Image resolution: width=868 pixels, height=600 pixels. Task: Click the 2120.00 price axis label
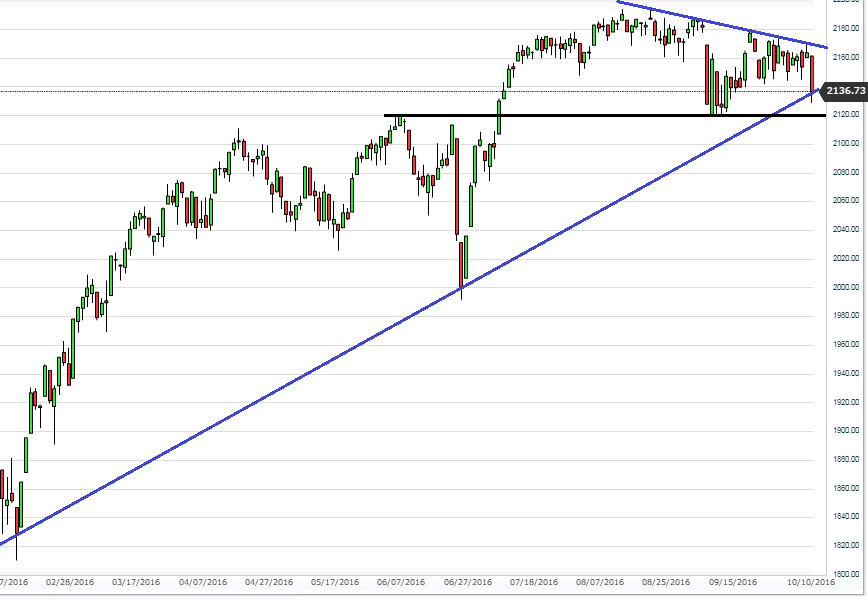point(846,114)
